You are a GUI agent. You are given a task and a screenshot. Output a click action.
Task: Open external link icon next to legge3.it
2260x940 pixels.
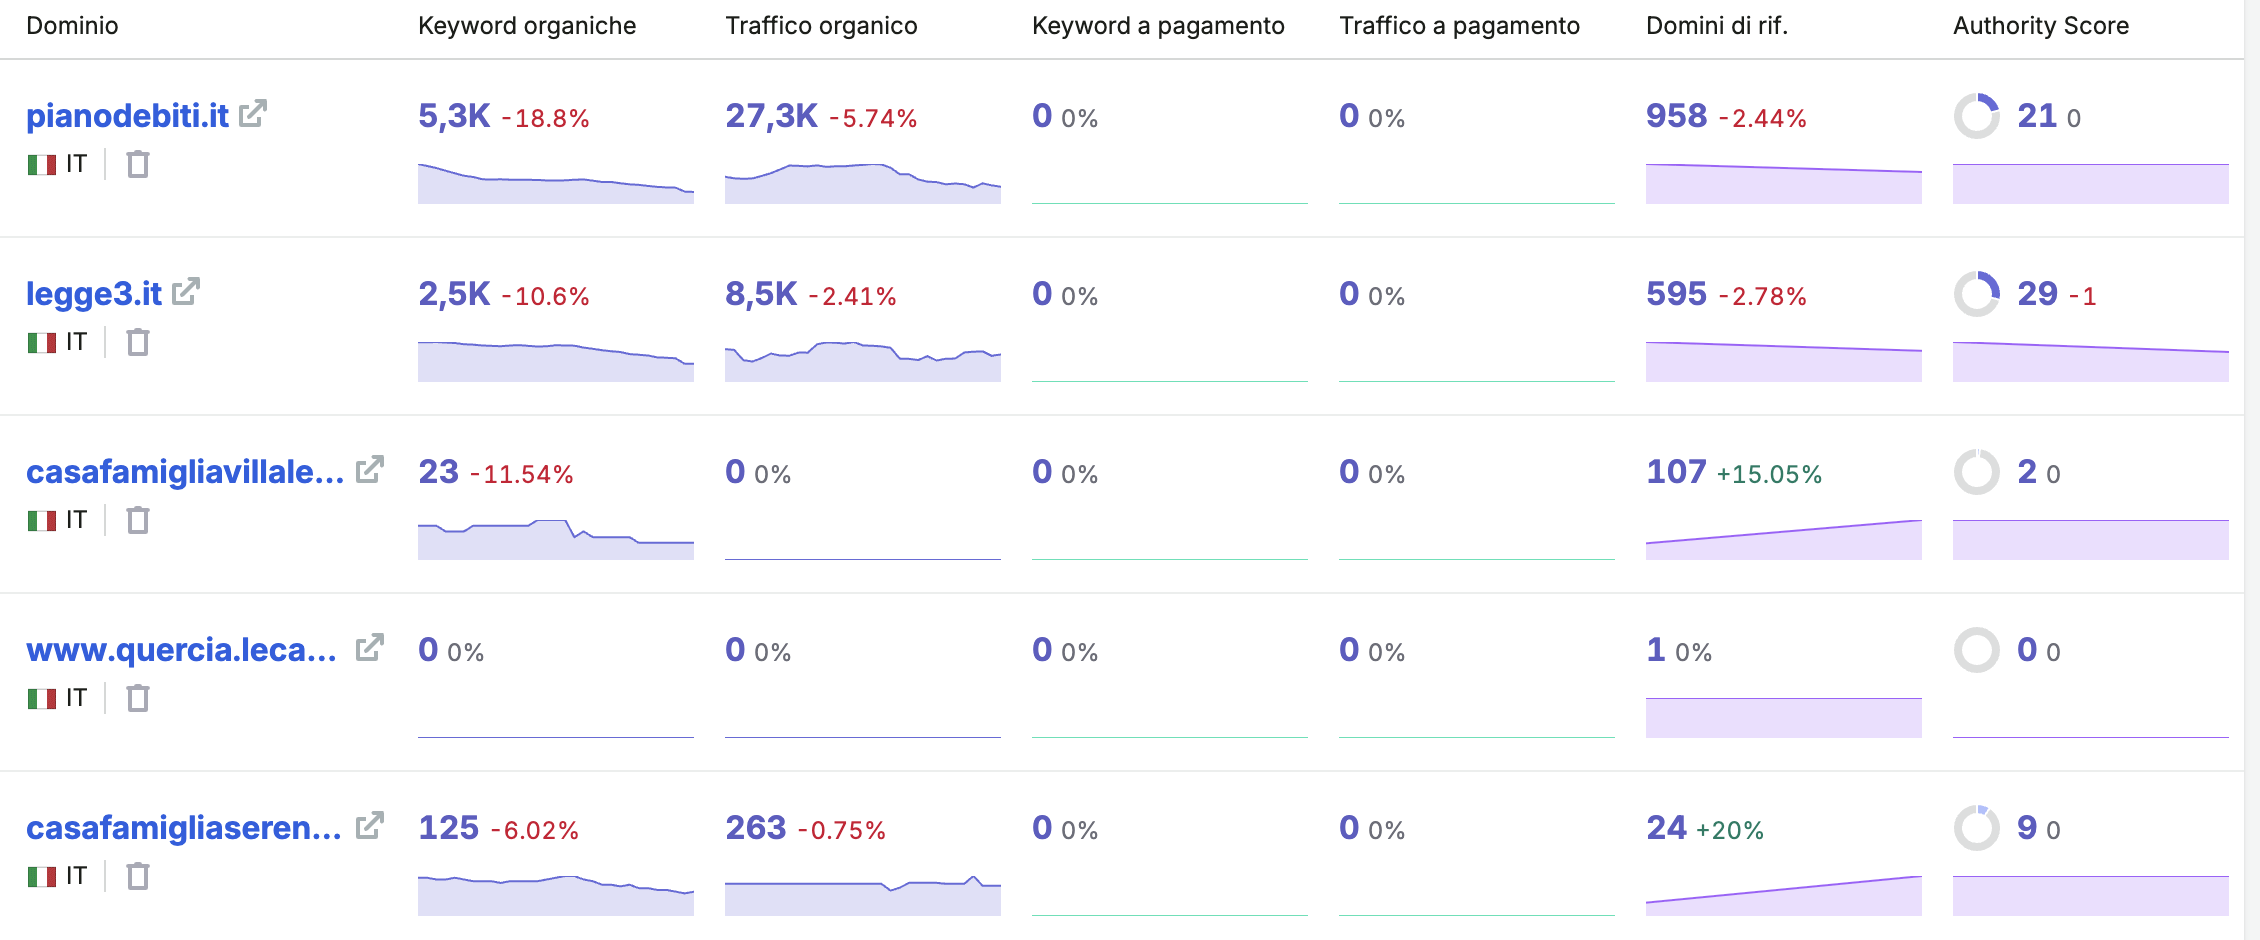[186, 292]
